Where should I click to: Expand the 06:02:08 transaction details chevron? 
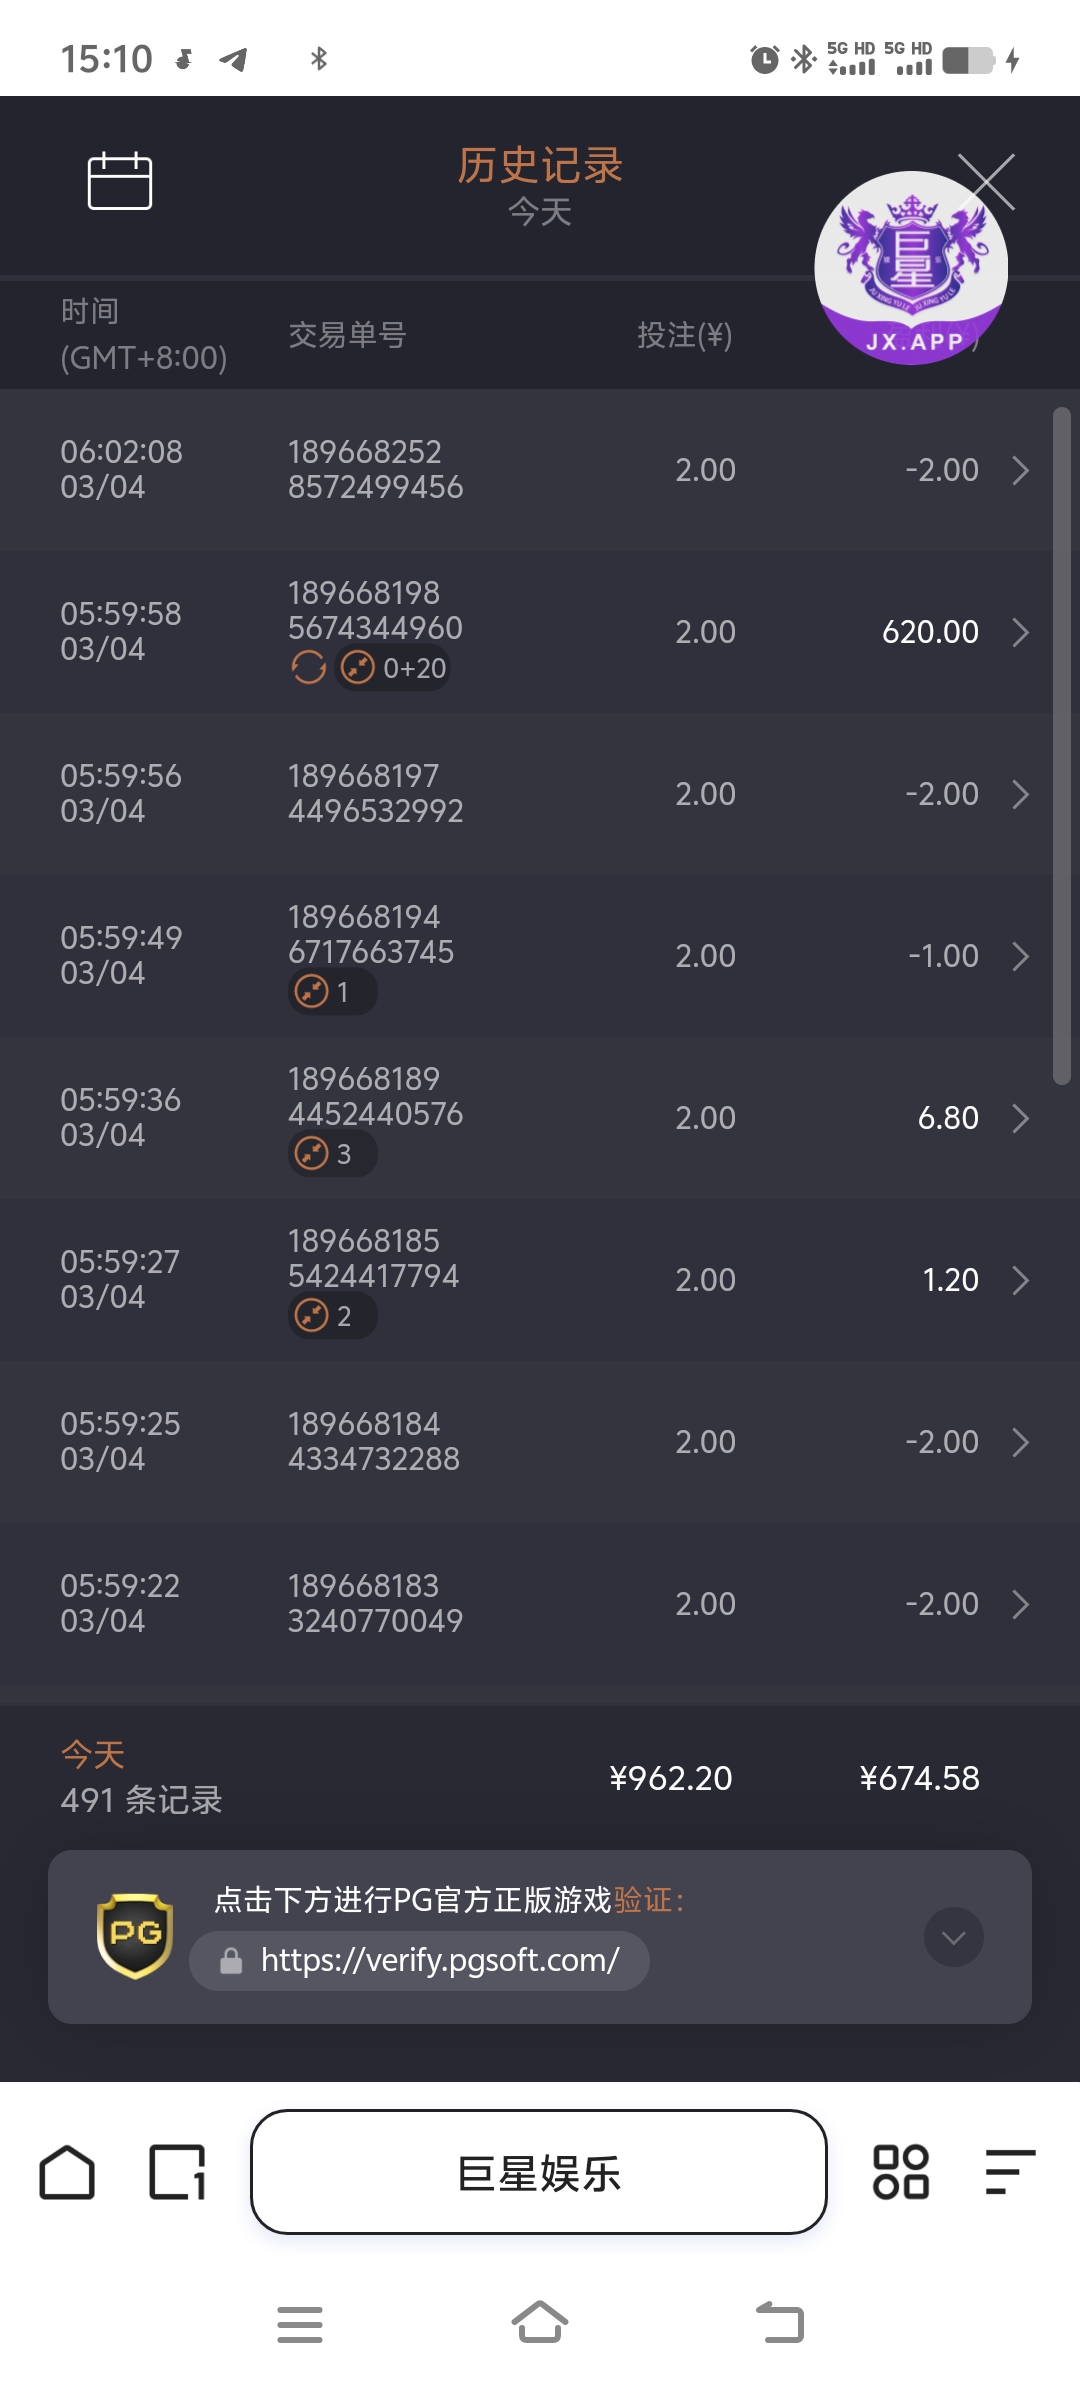point(1020,470)
